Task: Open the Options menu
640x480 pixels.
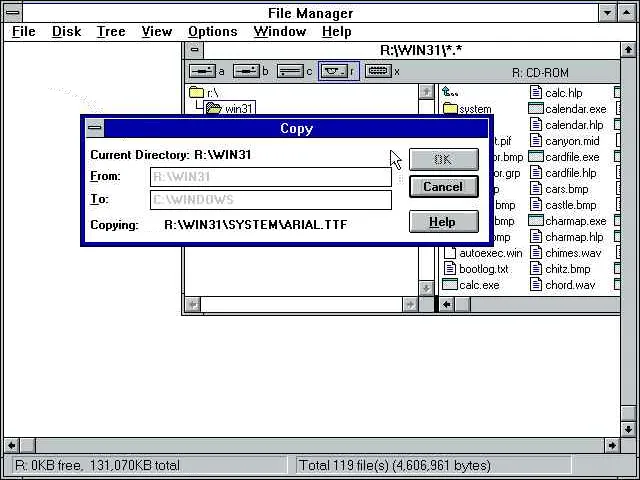Action: 212,31
